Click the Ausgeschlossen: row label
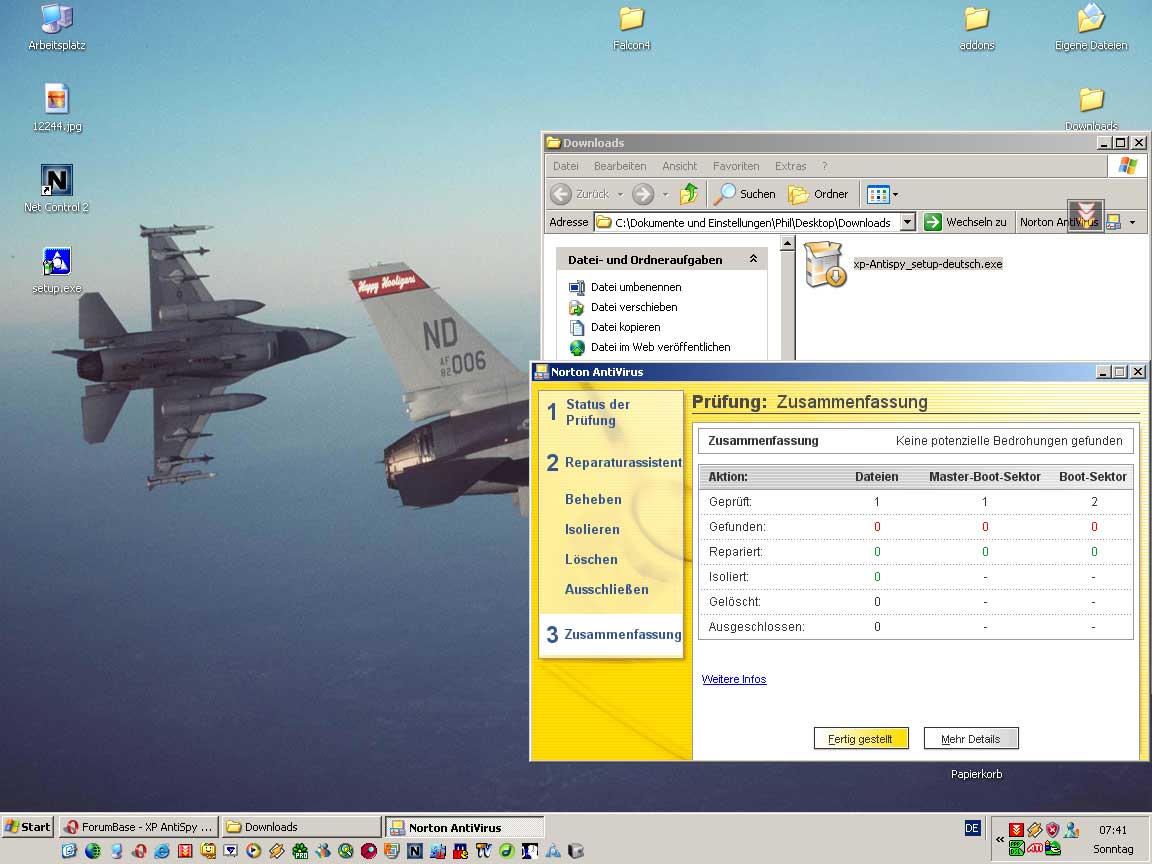 tap(757, 627)
